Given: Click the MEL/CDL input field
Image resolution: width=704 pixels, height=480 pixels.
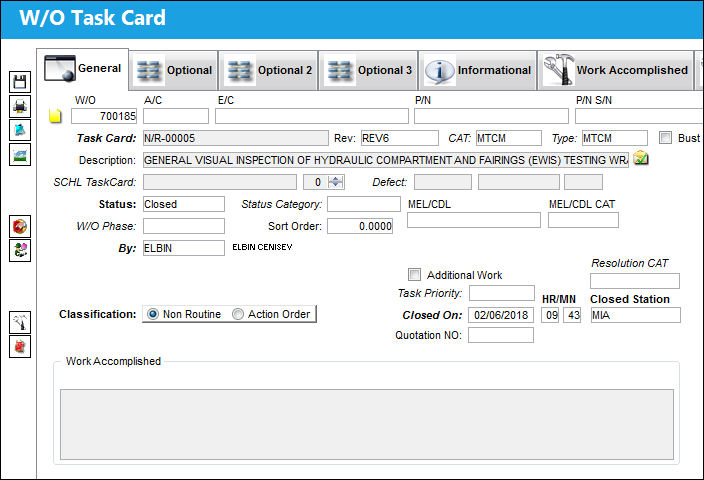Looking at the screenshot, I should click(474, 220).
